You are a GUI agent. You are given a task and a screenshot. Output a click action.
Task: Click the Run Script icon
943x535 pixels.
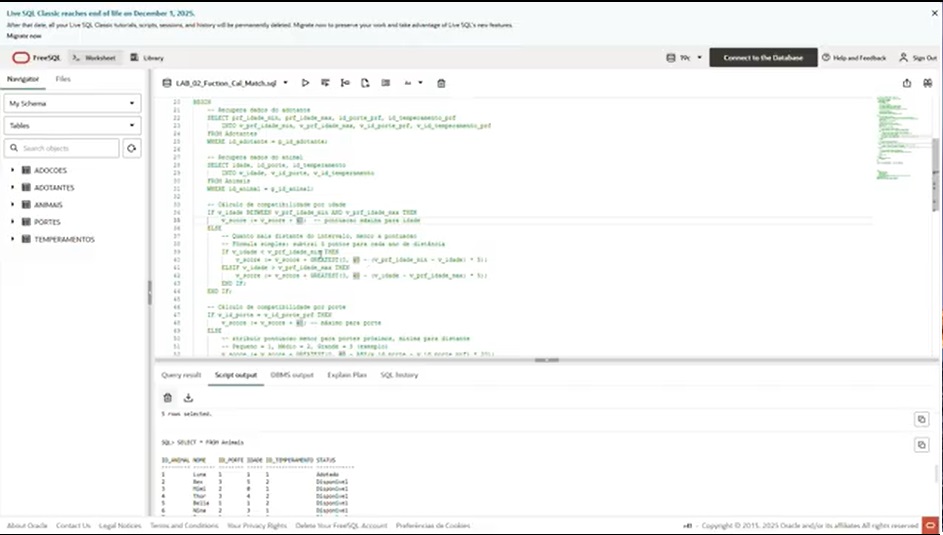[326, 83]
